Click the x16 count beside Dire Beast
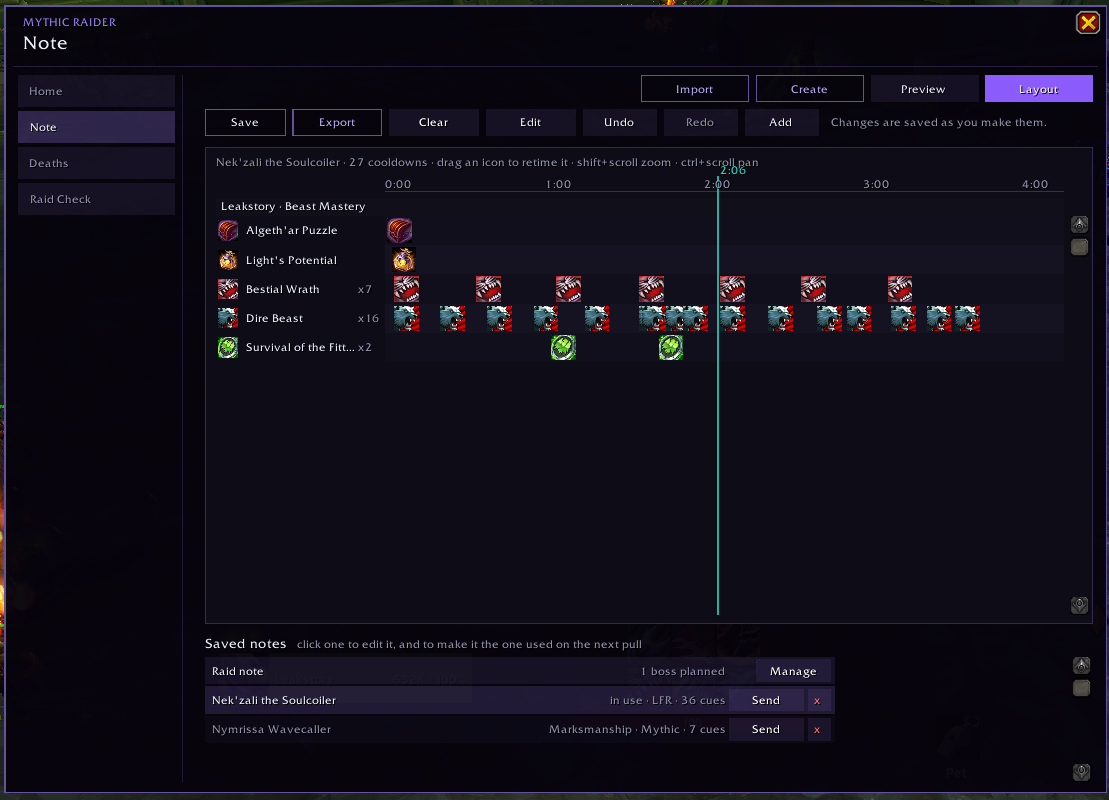 point(368,318)
